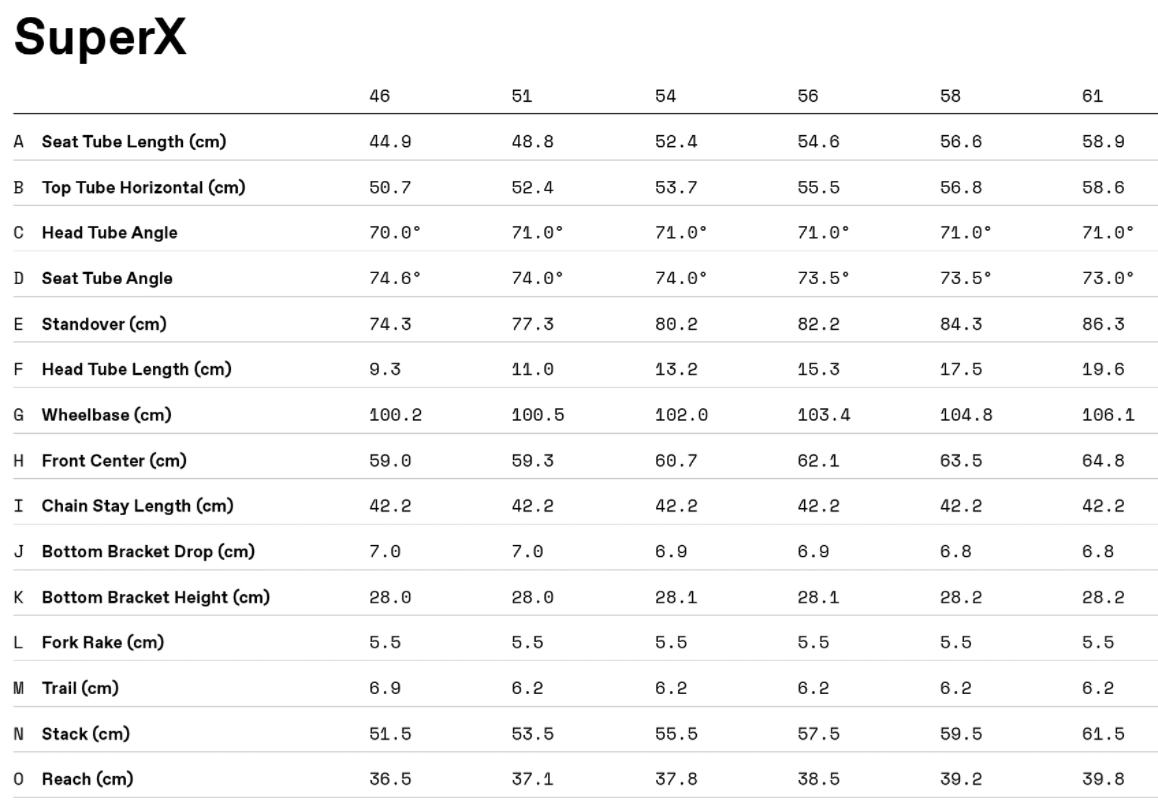Select the size 46 column header
Image resolution: width=1158 pixels, height=810 pixels.
tap(380, 96)
